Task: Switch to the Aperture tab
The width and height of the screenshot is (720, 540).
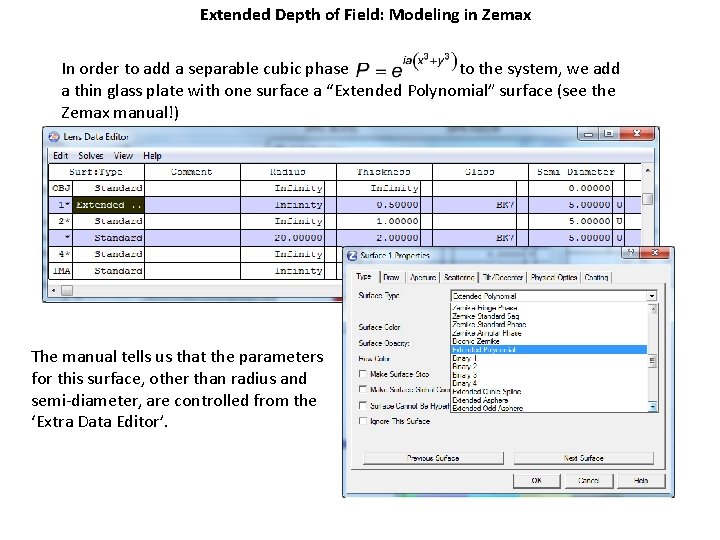Action: (422, 277)
